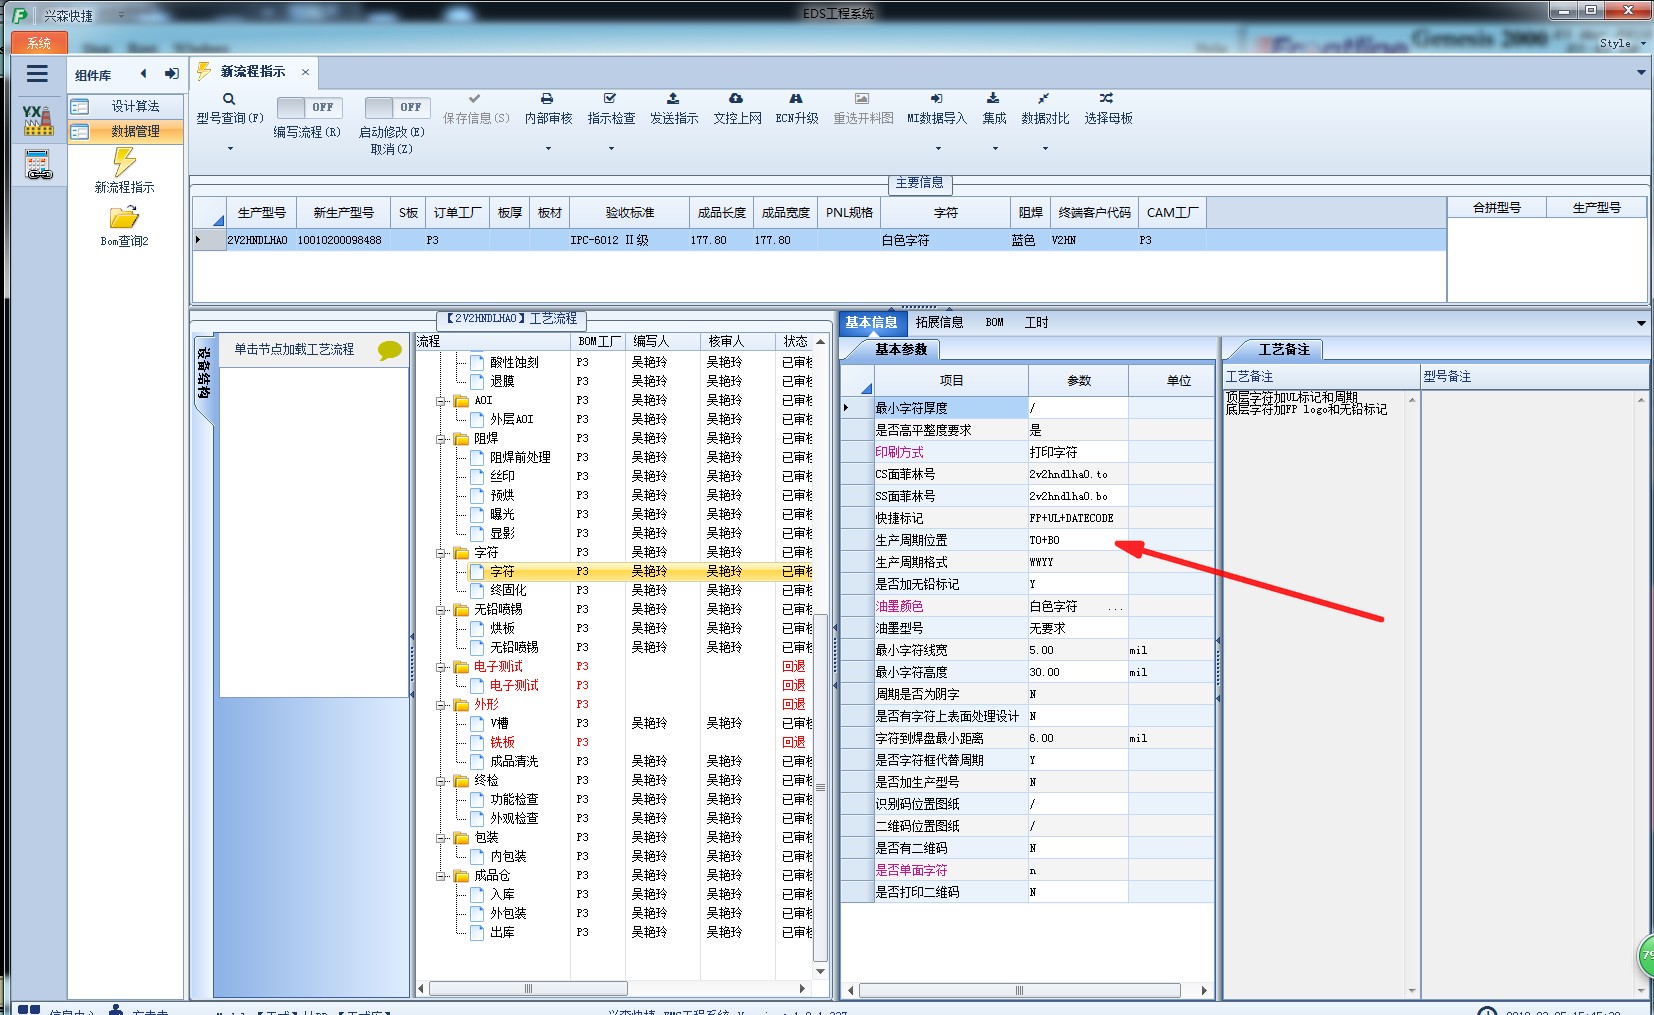Sort by 生产型号 column header
The height and width of the screenshot is (1015, 1654).
point(262,213)
